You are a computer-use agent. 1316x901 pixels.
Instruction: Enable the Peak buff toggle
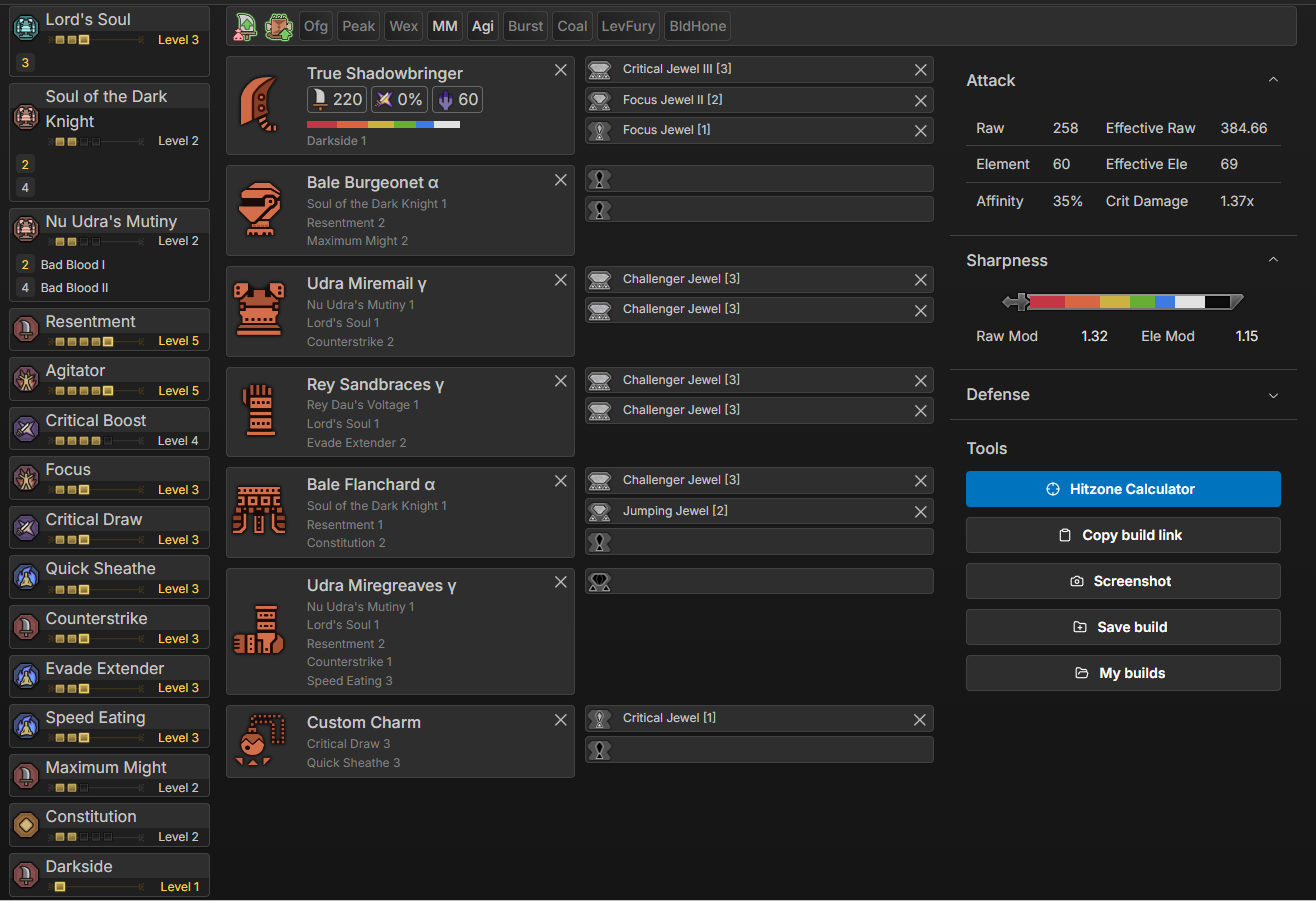(x=358, y=26)
